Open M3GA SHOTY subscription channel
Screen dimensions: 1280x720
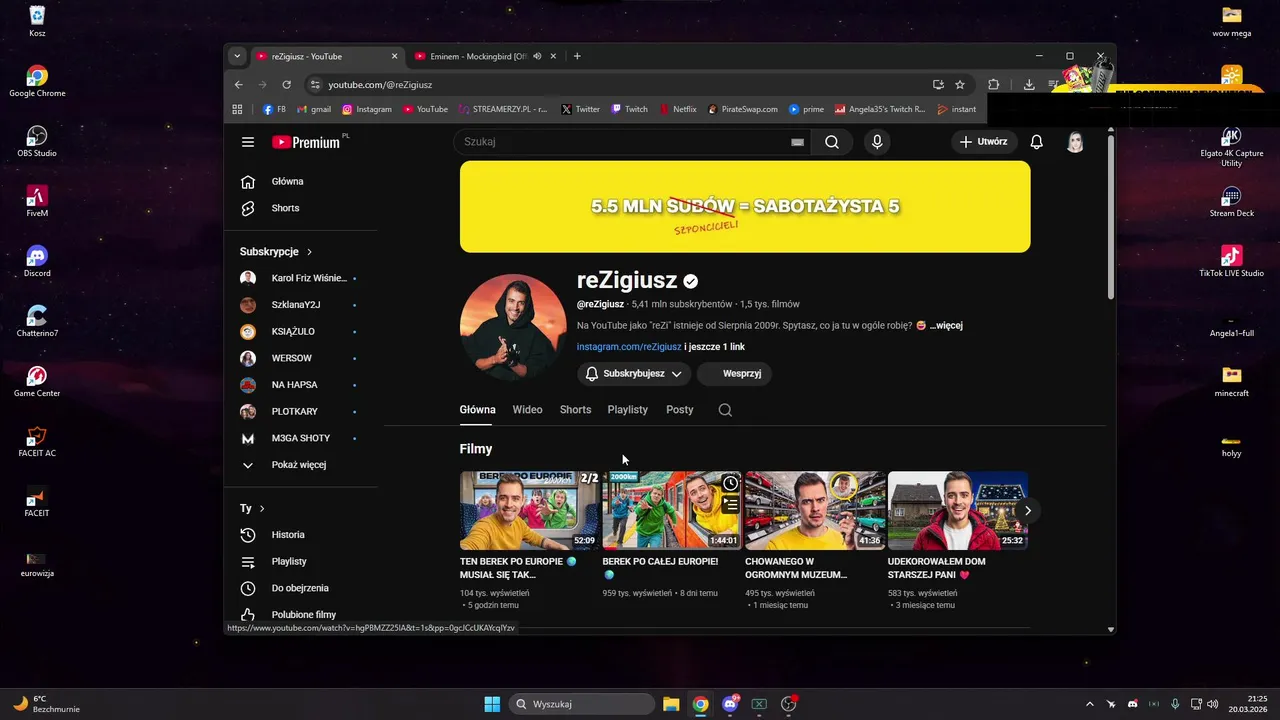click(300, 438)
